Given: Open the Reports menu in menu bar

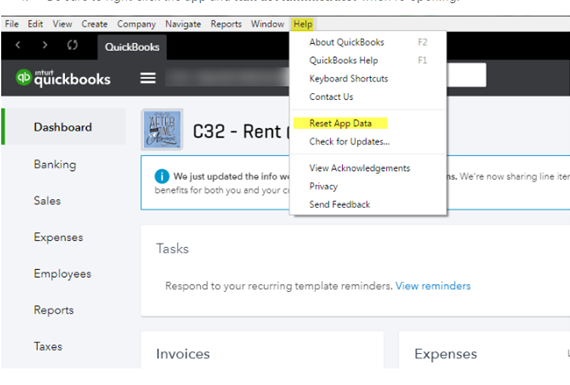Looking at the screenshot, I should (226, 24).
